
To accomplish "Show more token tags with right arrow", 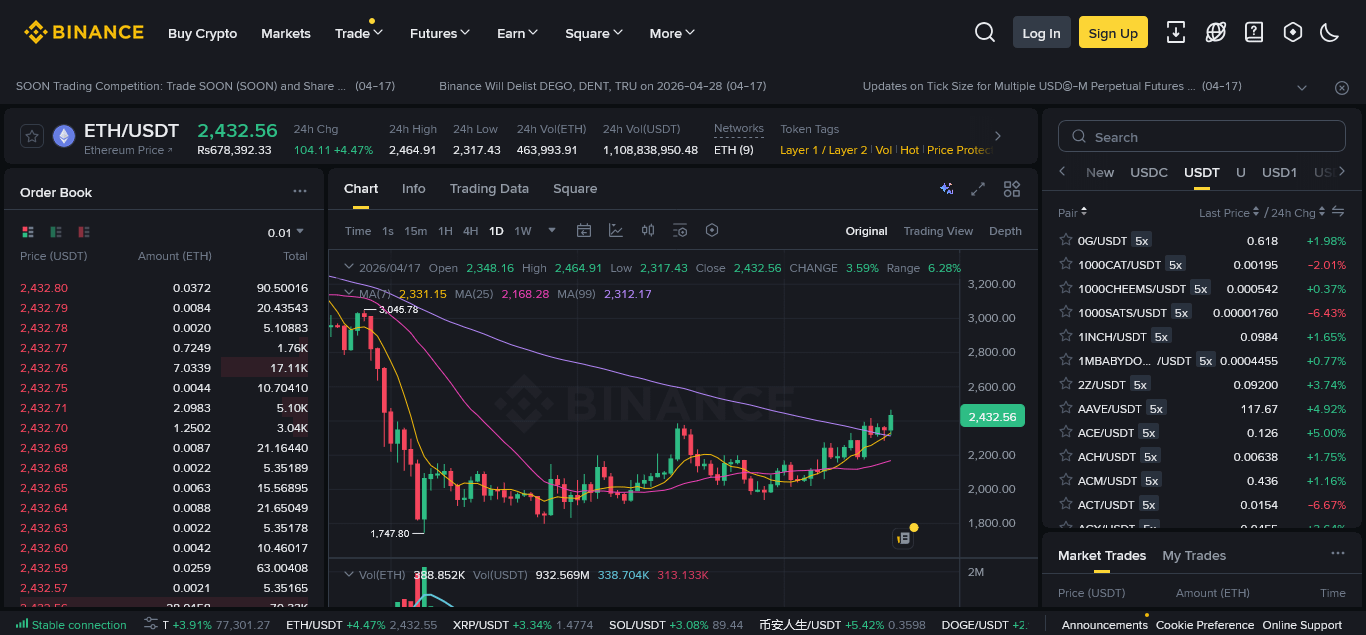I will [997, 136].
